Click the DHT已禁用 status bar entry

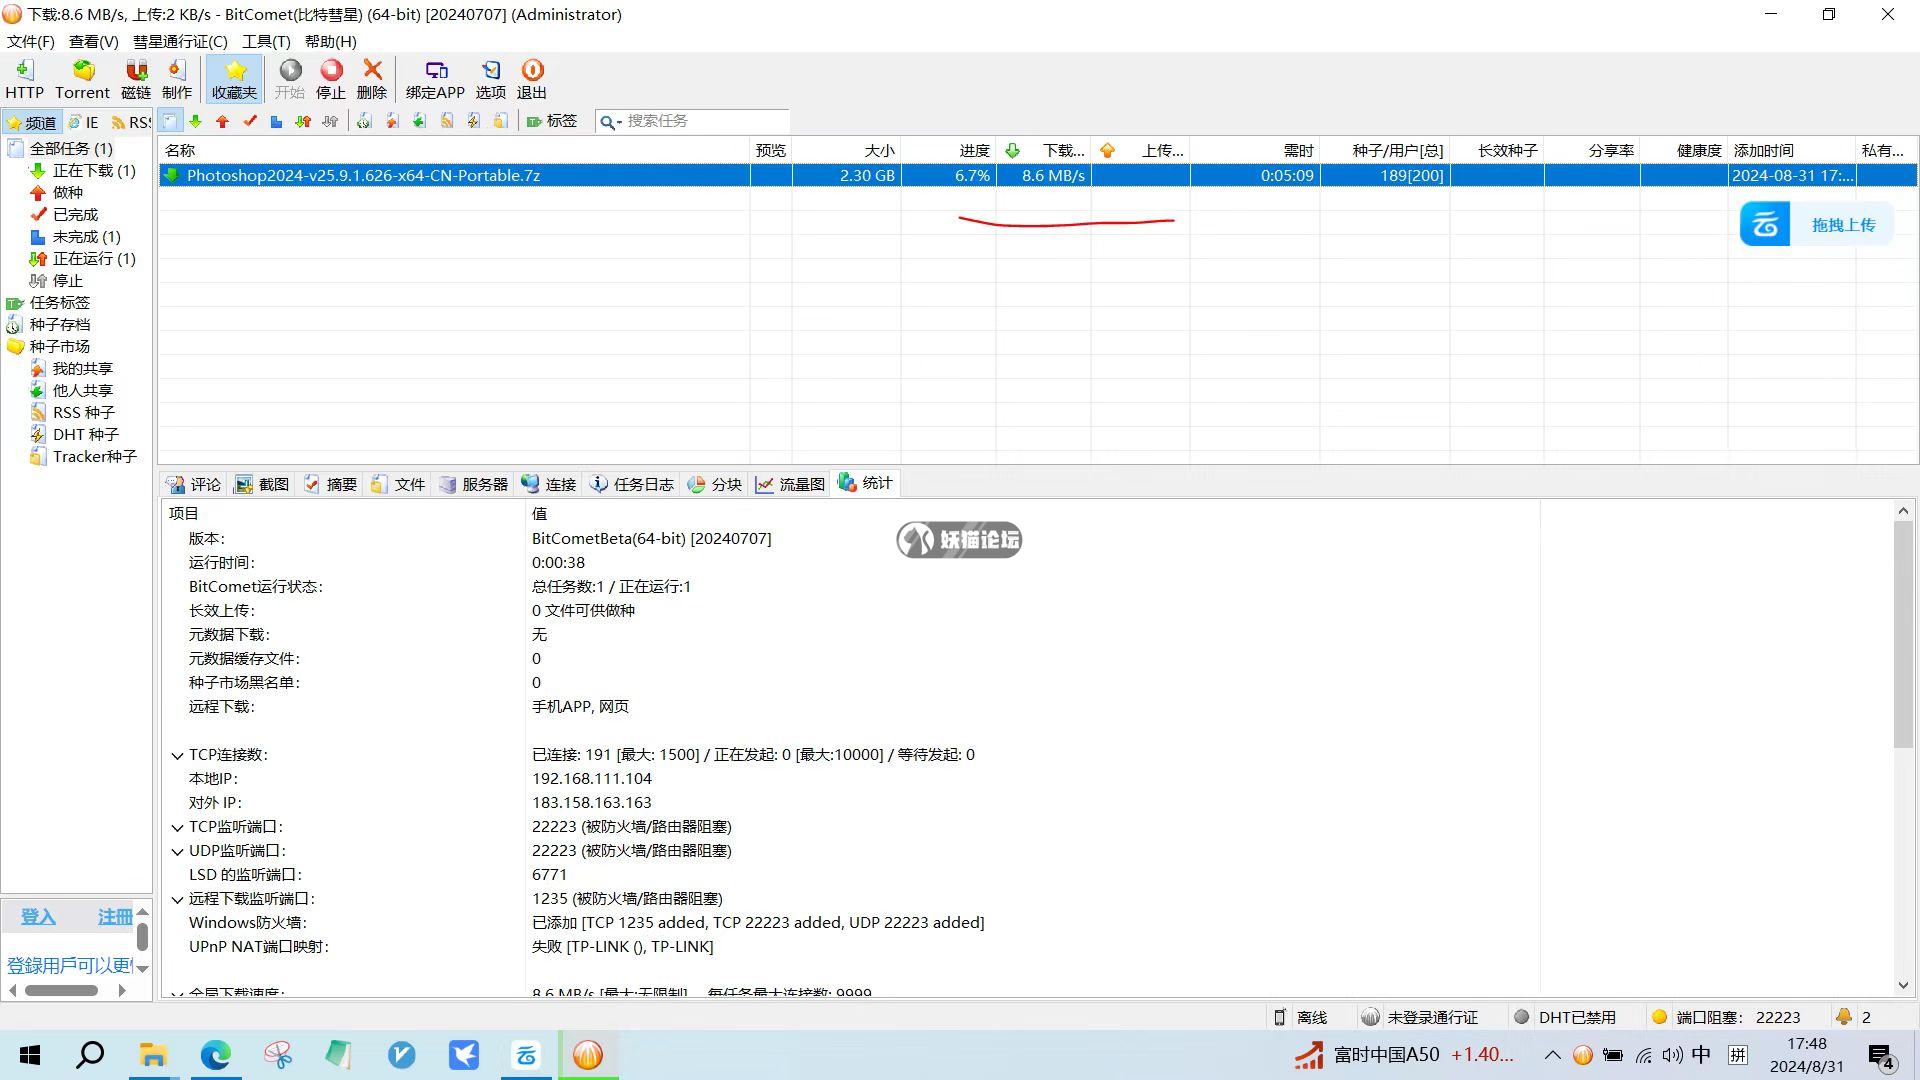[x=1566, y=1017]
